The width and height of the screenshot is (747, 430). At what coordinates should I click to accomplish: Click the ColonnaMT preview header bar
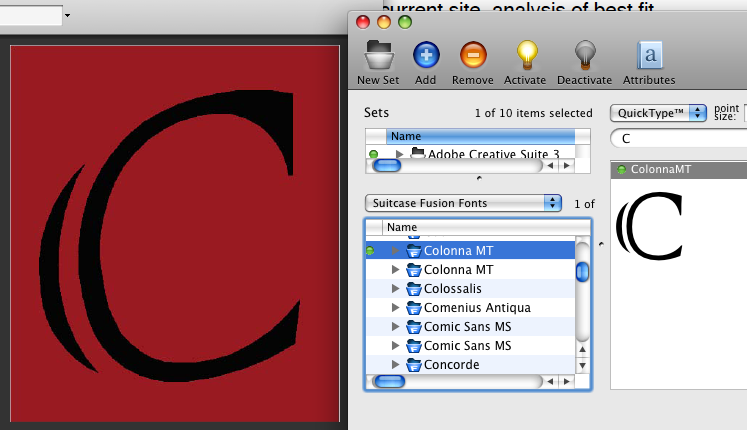(679, 170)
